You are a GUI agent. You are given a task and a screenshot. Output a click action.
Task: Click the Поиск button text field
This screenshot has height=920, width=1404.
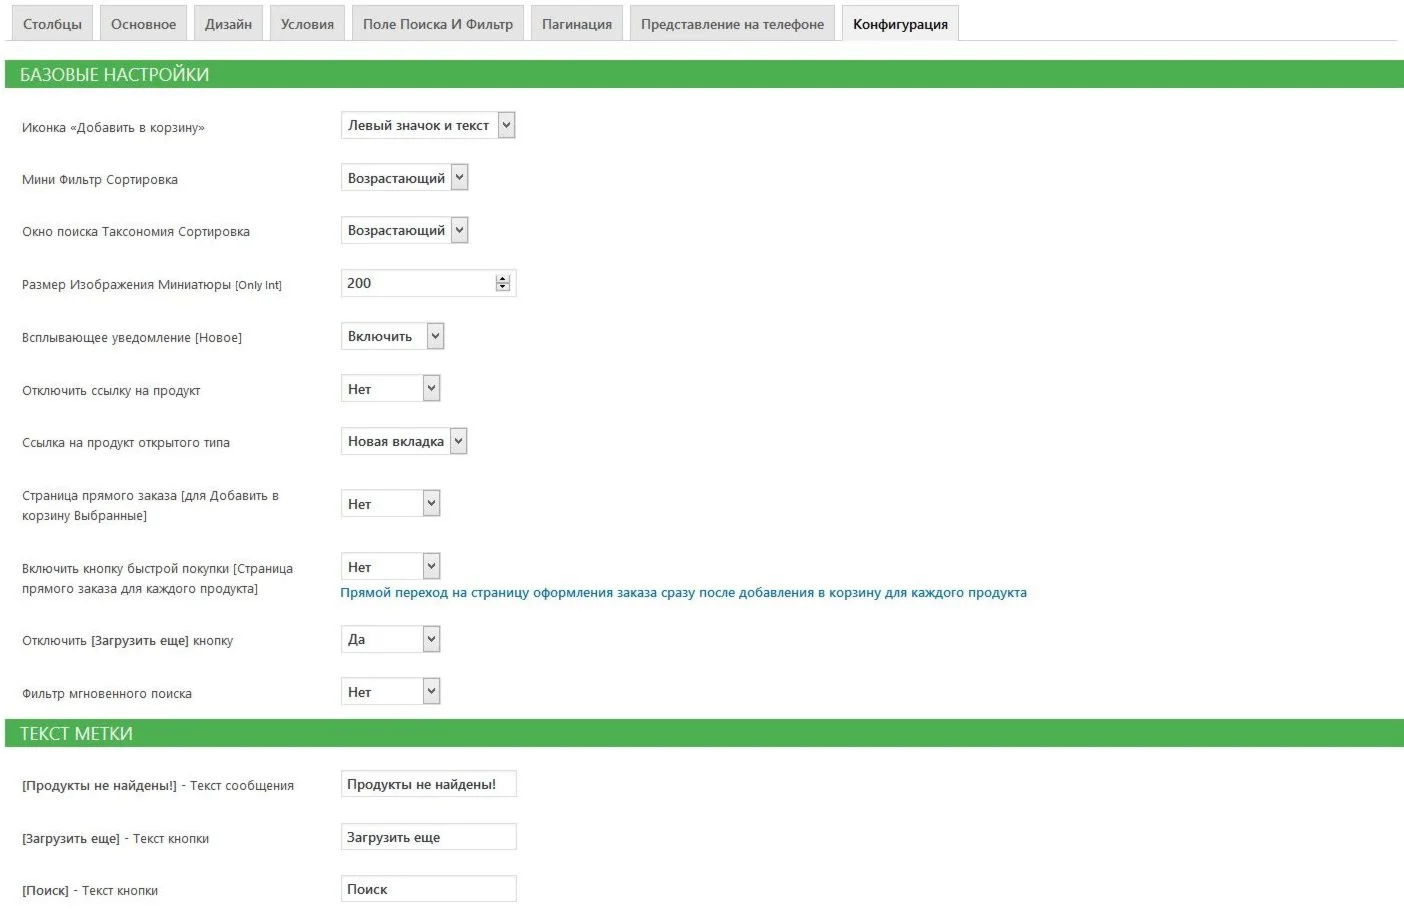pos(428,888)
